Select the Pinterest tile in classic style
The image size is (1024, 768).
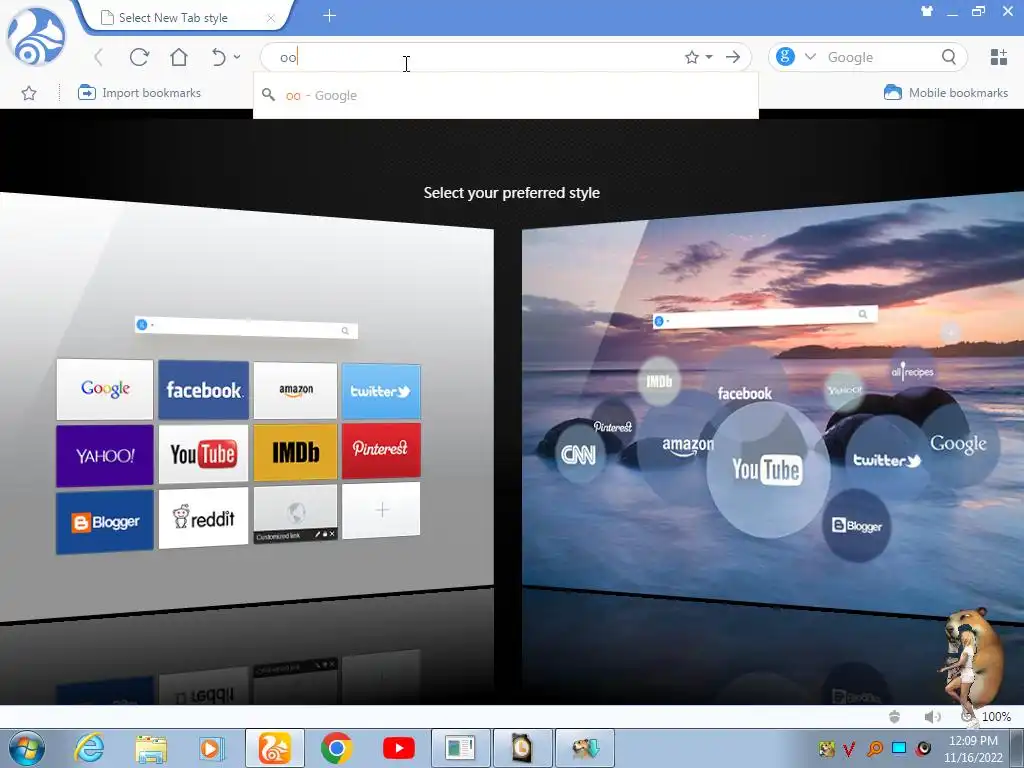pos(381,450)
